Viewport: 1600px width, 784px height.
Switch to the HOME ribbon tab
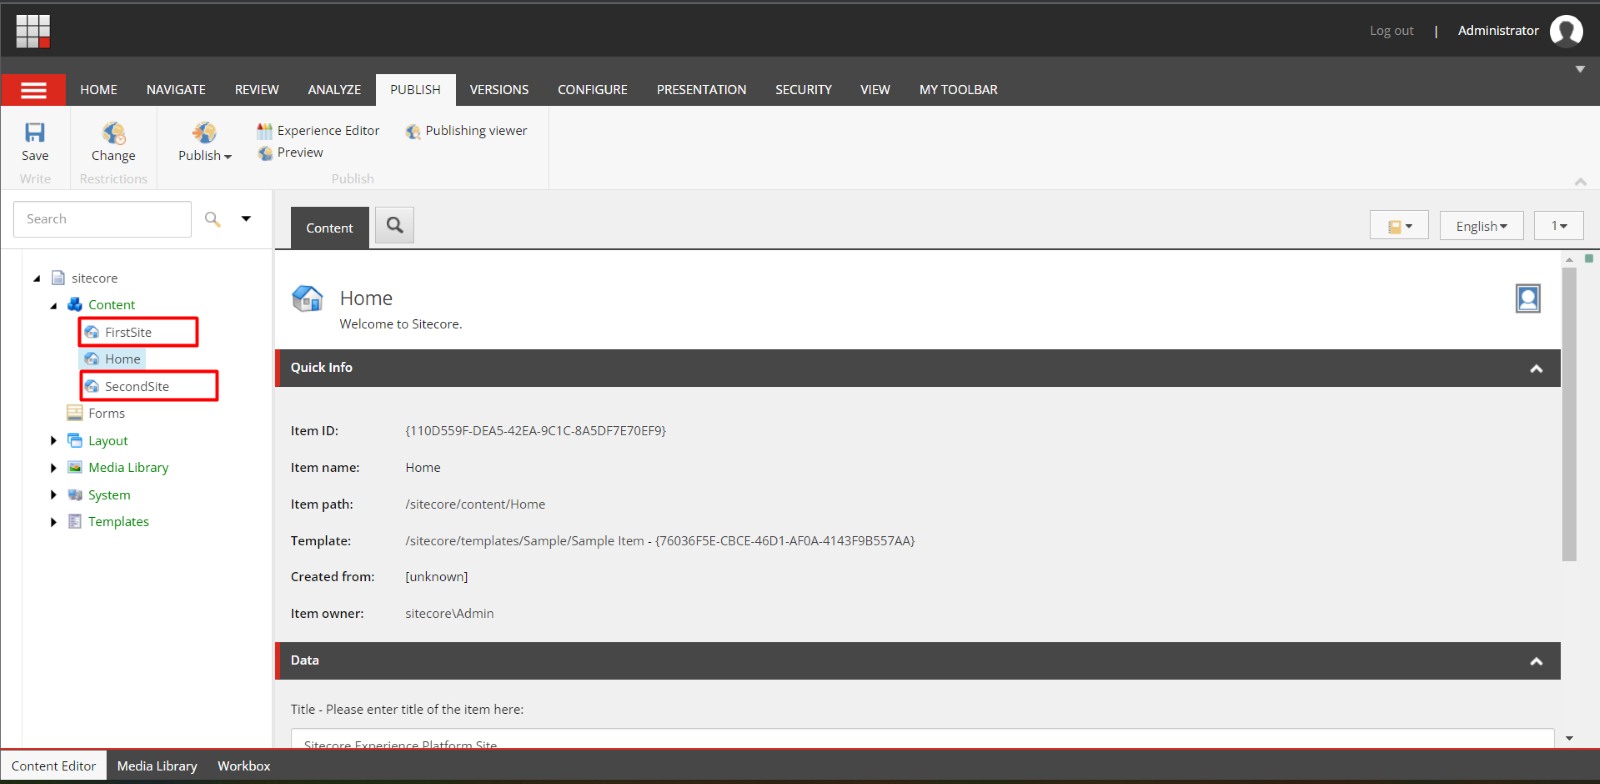pyautogui.click(x=99, y=90)
